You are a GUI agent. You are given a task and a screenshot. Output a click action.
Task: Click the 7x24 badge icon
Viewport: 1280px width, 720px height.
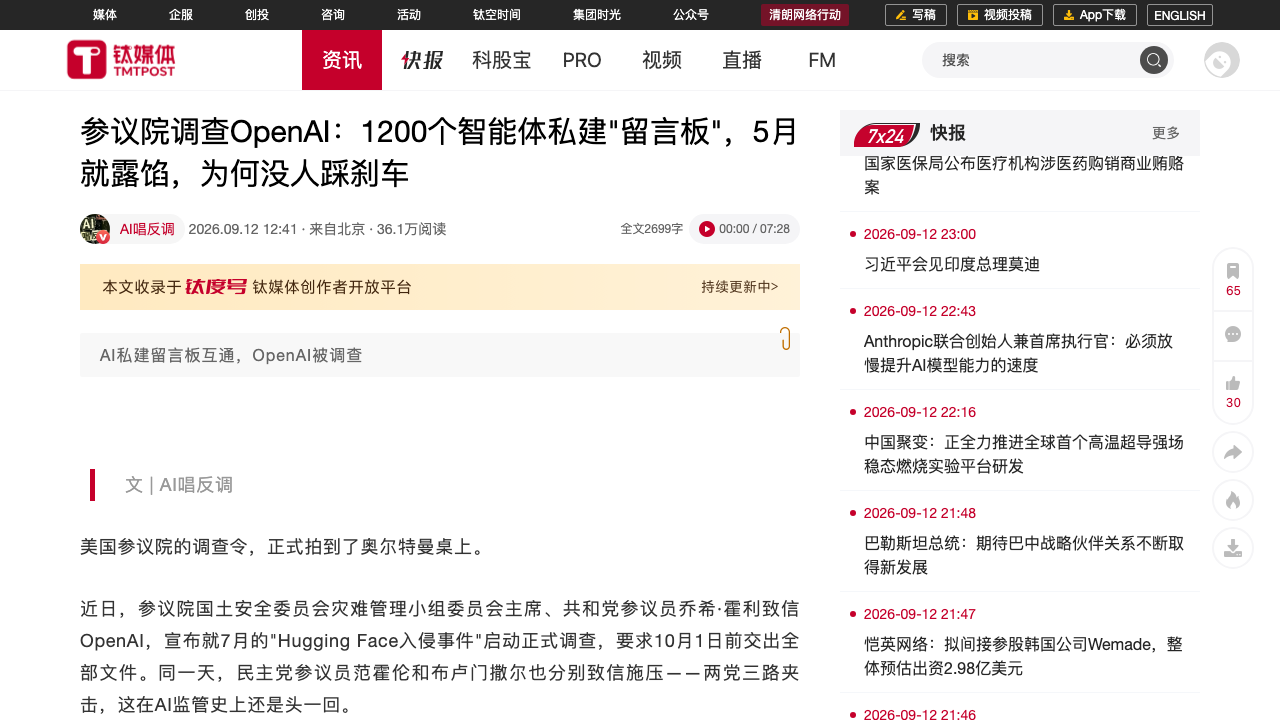(886, 134)
